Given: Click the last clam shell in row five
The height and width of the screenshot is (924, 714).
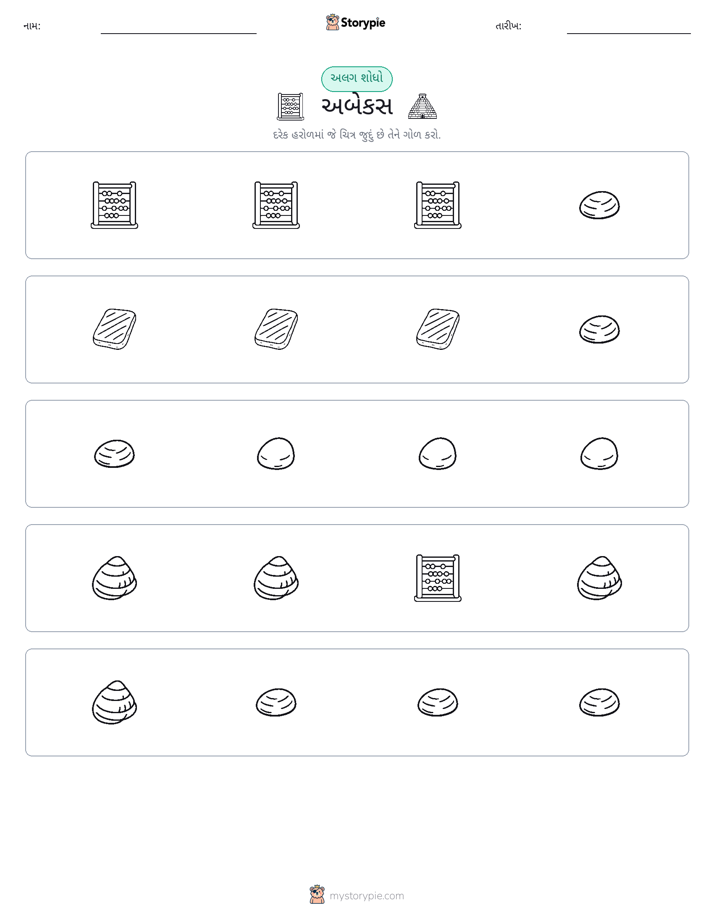Looking at the screenshot, I should [599, 702].
